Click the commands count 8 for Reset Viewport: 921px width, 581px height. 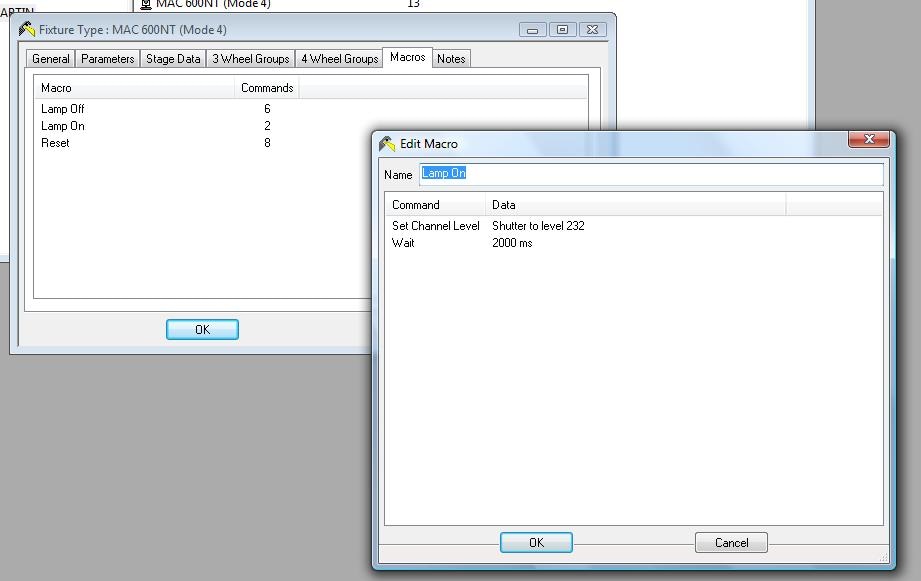point(267,143)
